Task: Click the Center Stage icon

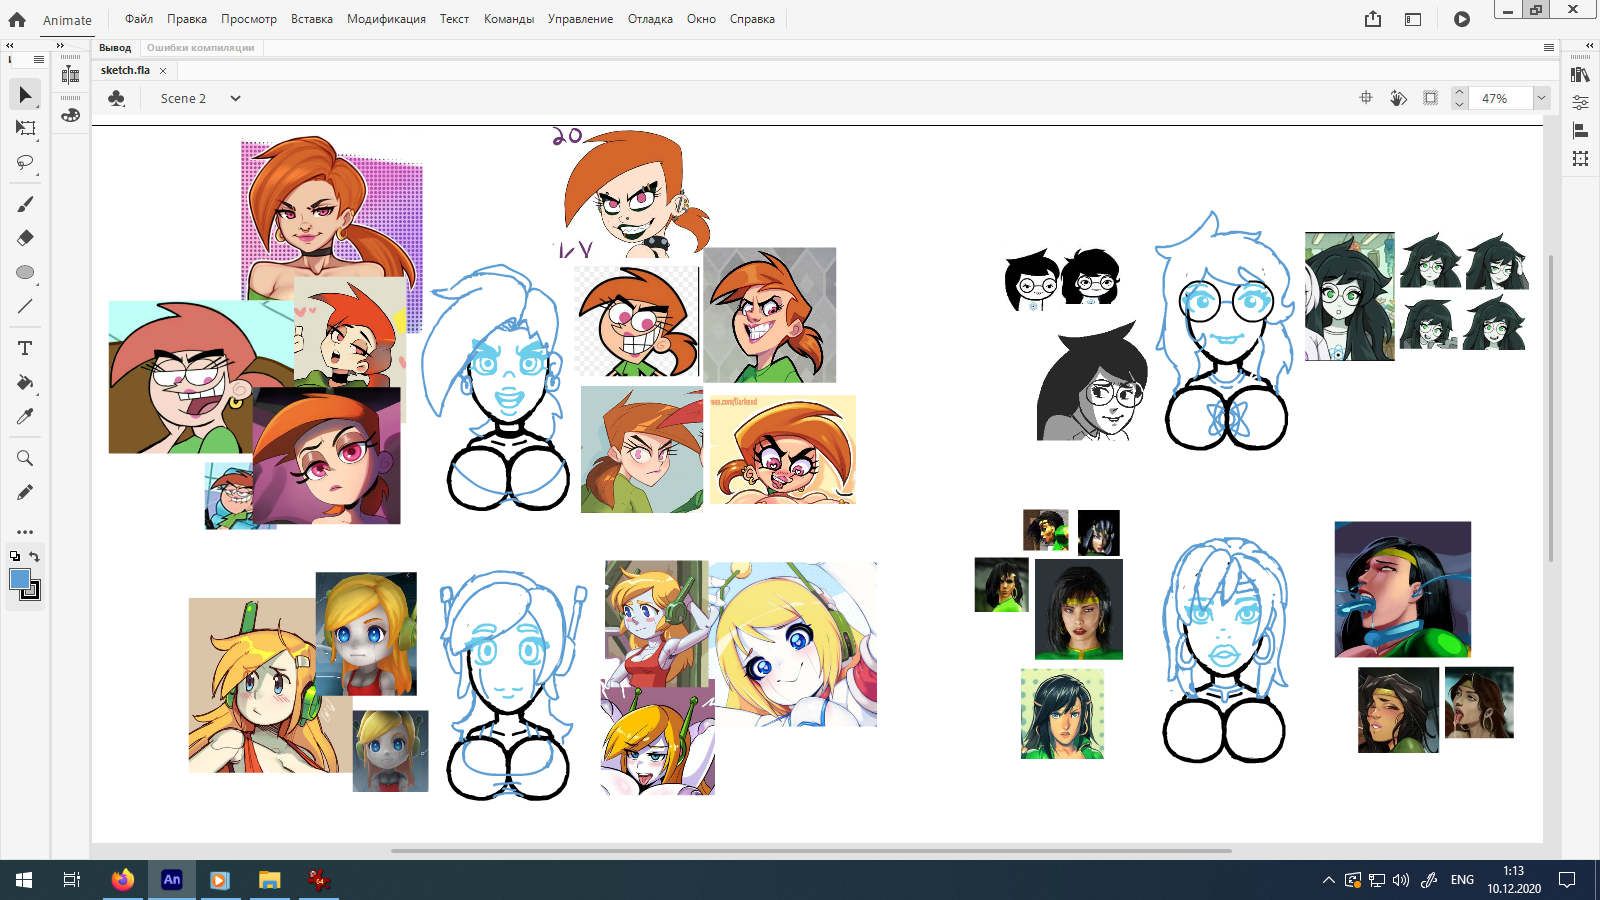Action: pyautogui.click(x=1366, y=98)
